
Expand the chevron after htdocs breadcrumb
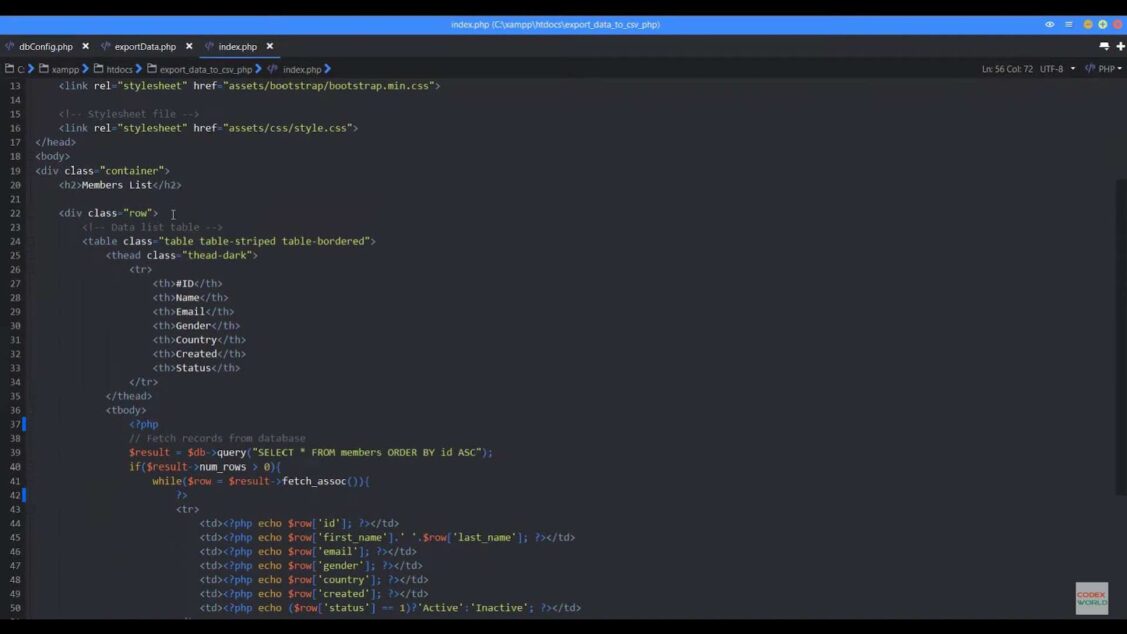click(139, 69)
